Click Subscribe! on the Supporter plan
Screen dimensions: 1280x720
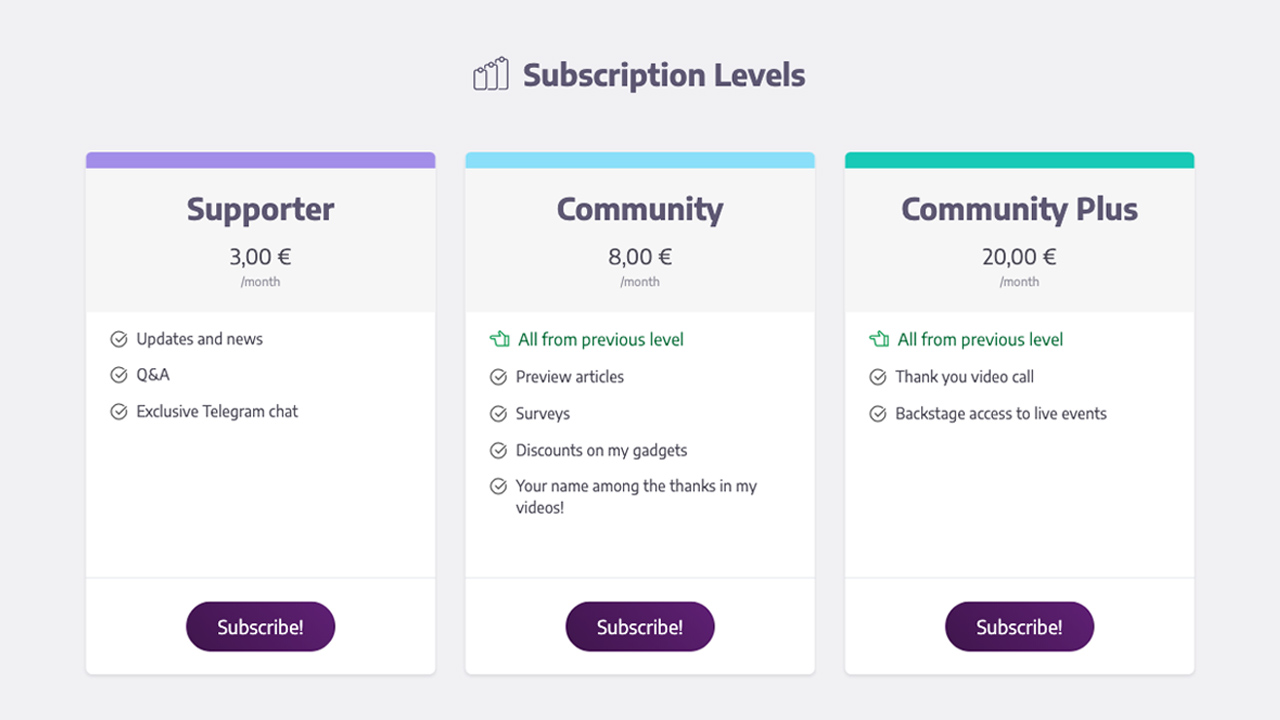coord(260,626)
